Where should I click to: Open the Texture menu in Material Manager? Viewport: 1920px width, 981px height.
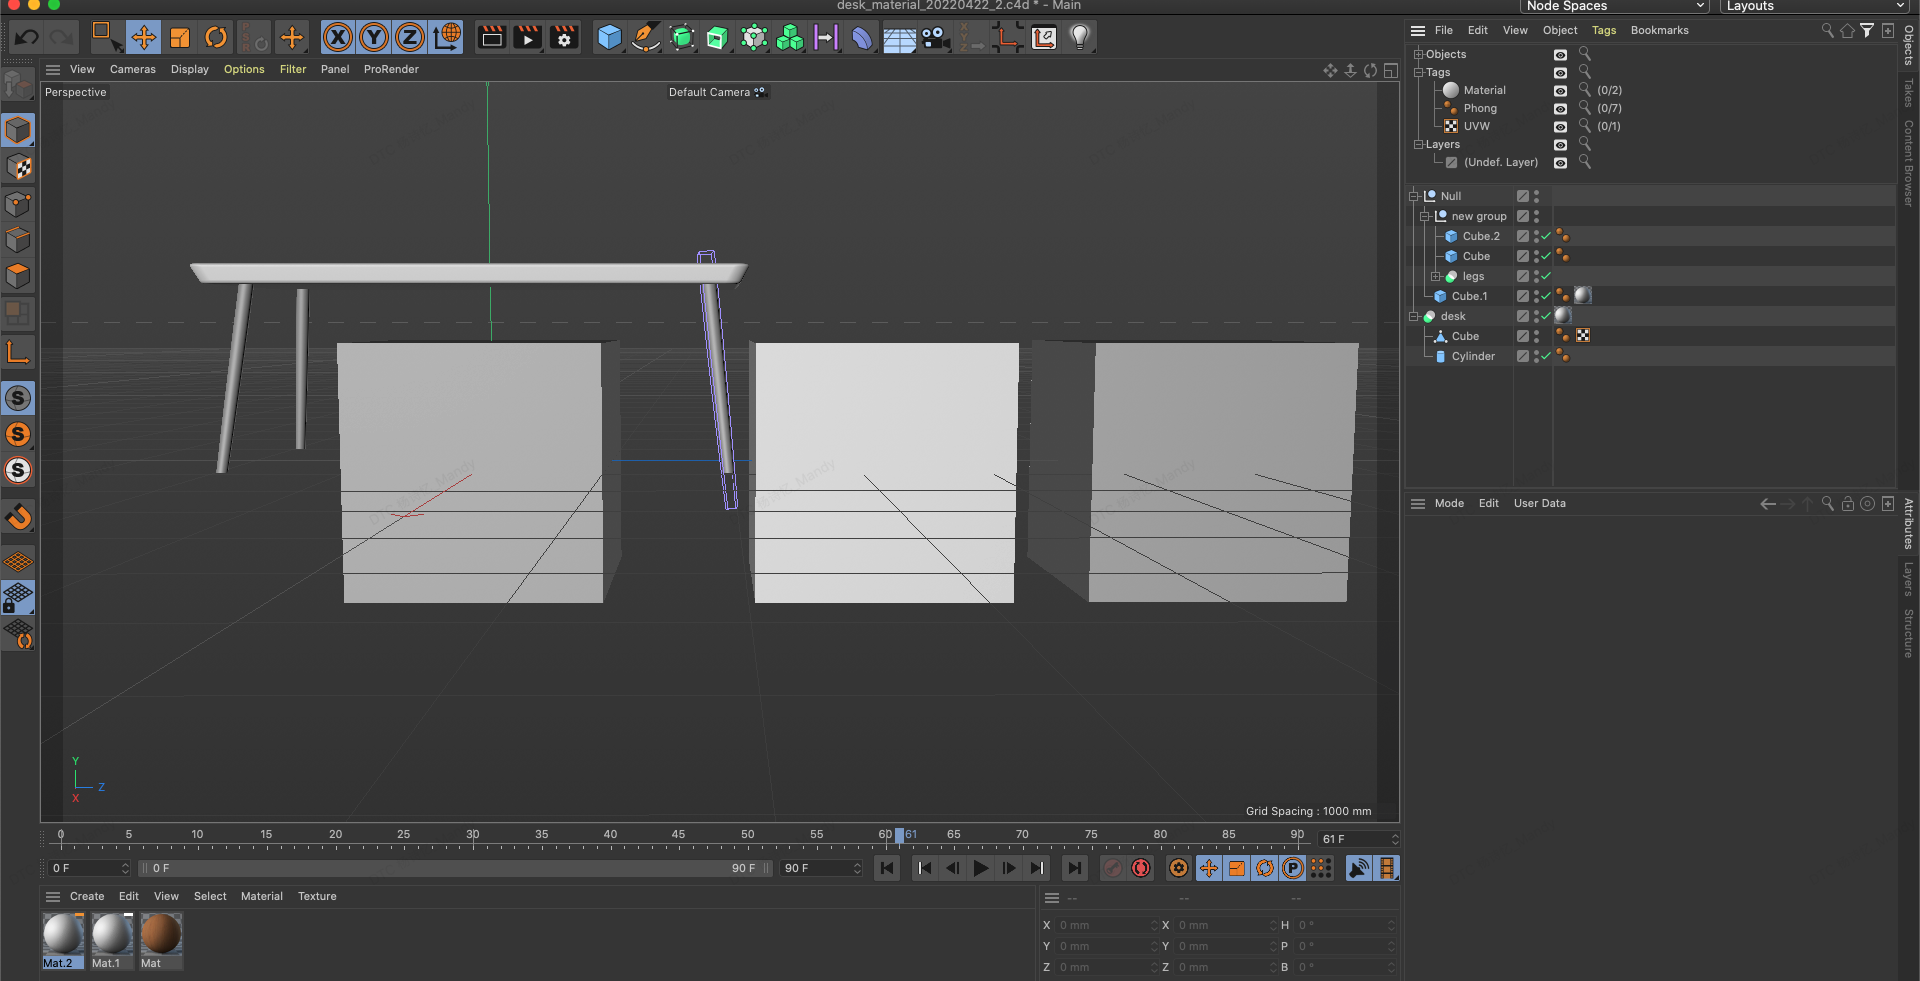pyautogui.click(x=317, y=896)
